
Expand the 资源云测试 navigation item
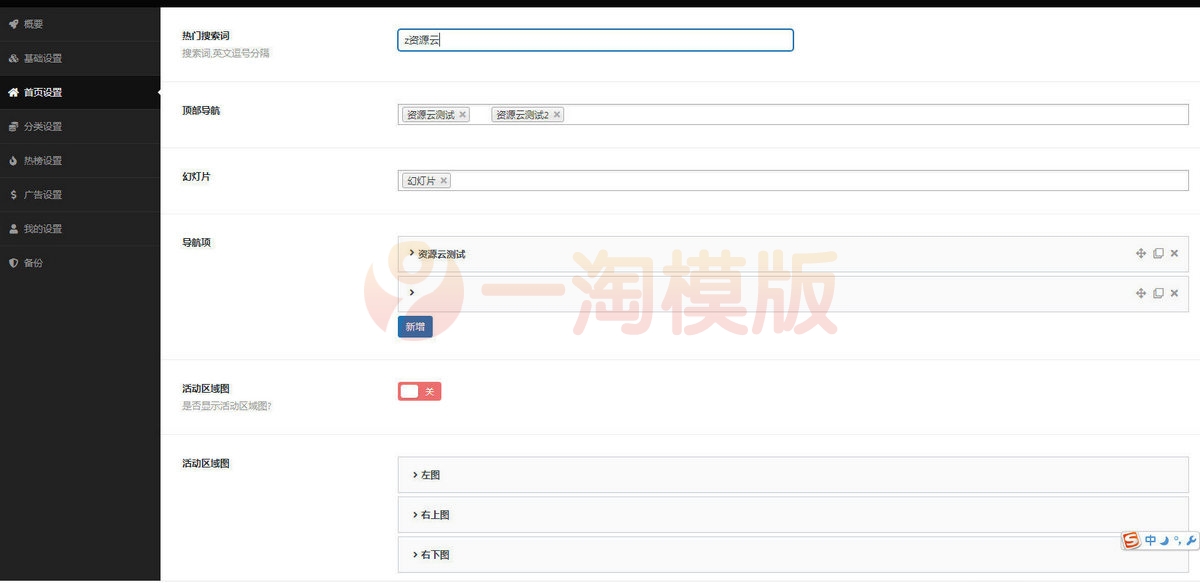point(411,253)
